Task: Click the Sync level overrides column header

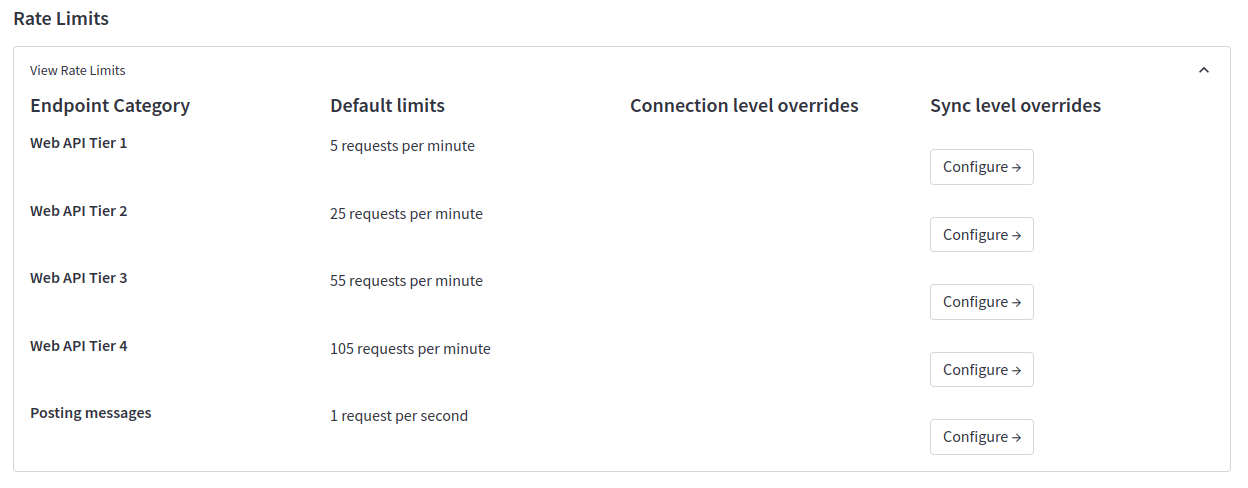Action: click(x=1015, y=106)
